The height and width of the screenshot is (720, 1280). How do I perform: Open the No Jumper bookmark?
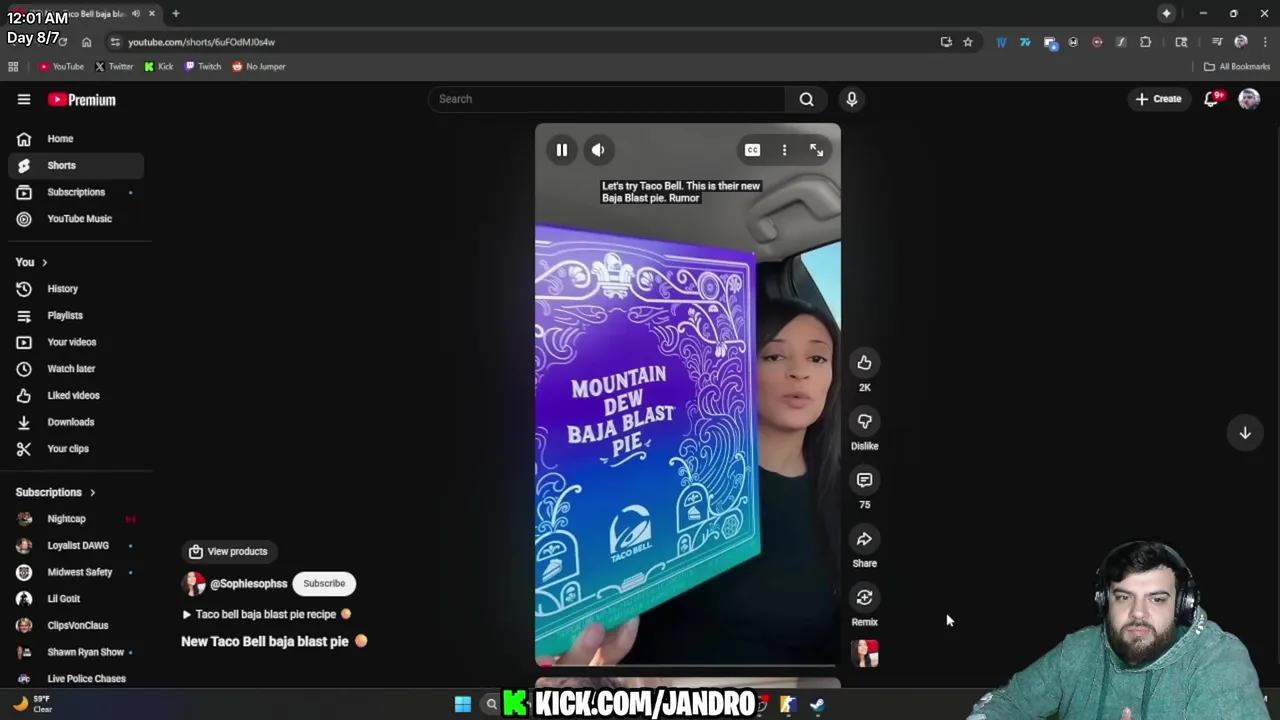click(259, 67)
